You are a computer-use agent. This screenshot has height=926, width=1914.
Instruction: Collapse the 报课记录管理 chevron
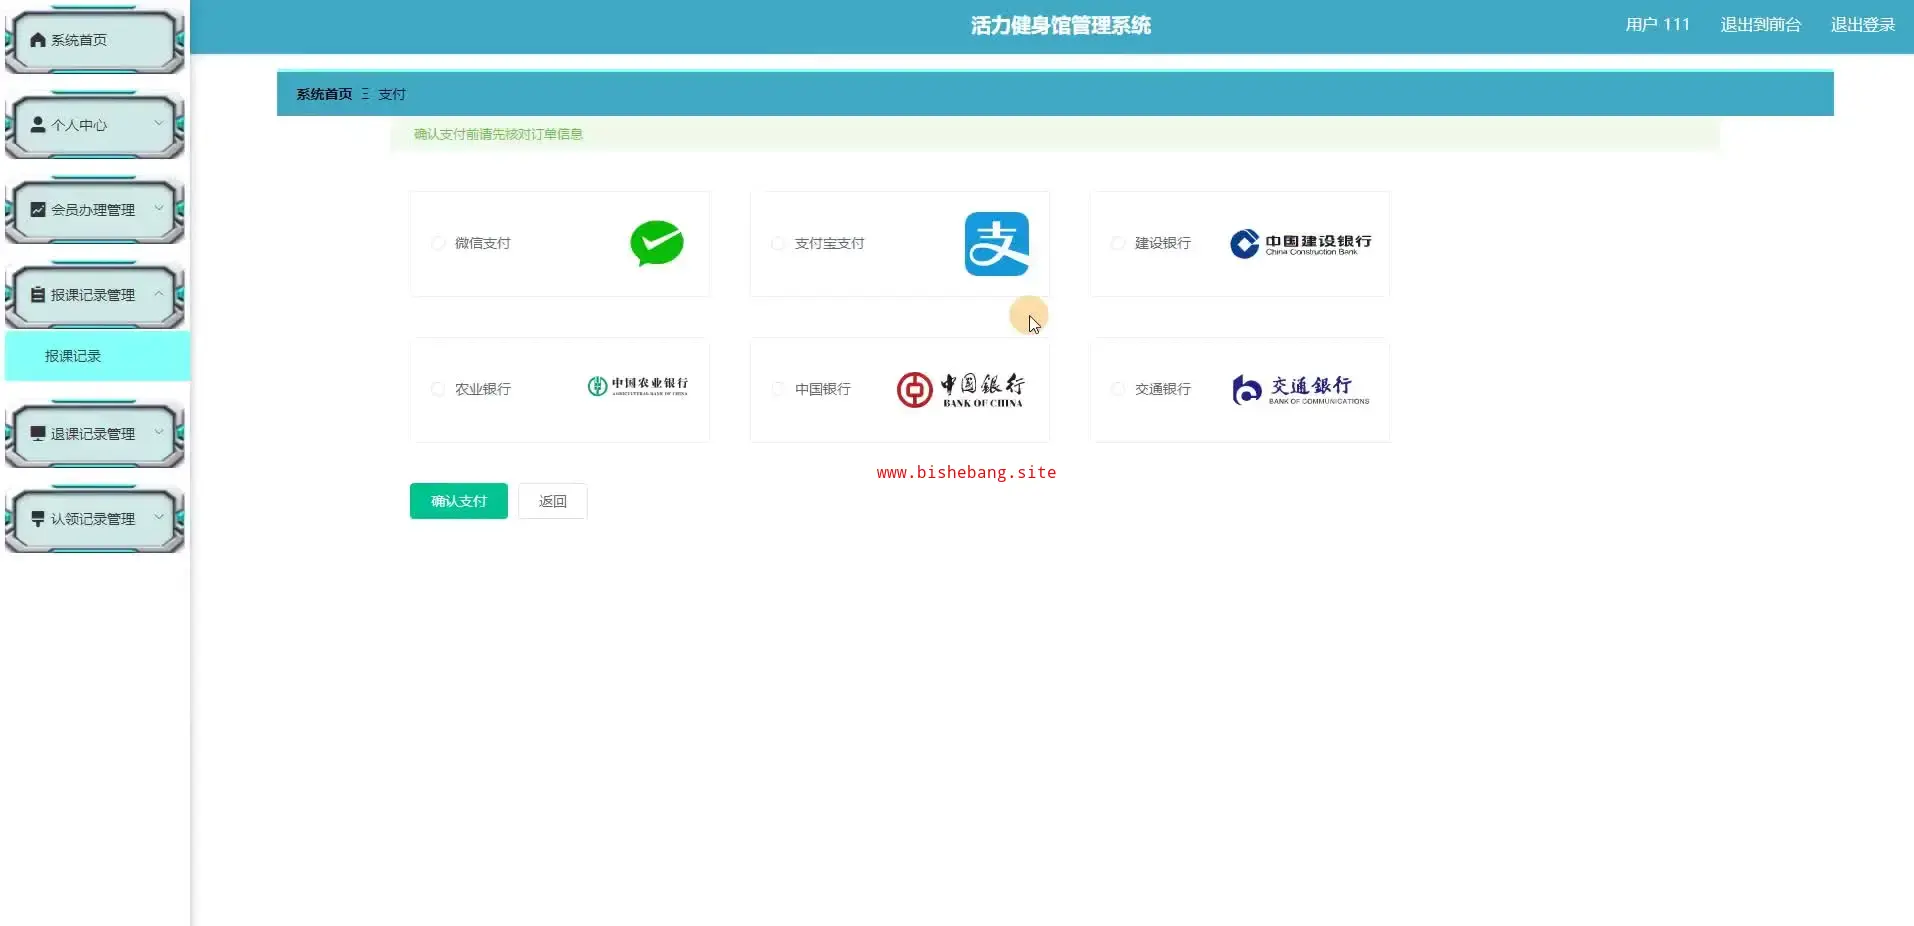(x=158, y=293)
